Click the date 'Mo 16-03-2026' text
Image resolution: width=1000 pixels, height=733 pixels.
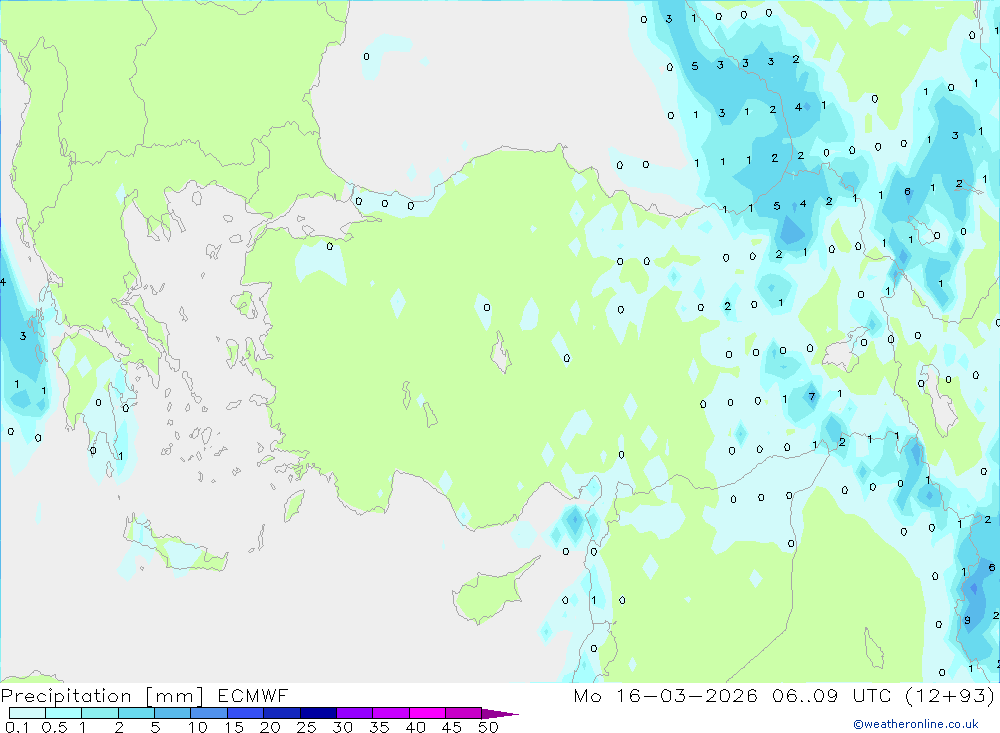(666, 695)
